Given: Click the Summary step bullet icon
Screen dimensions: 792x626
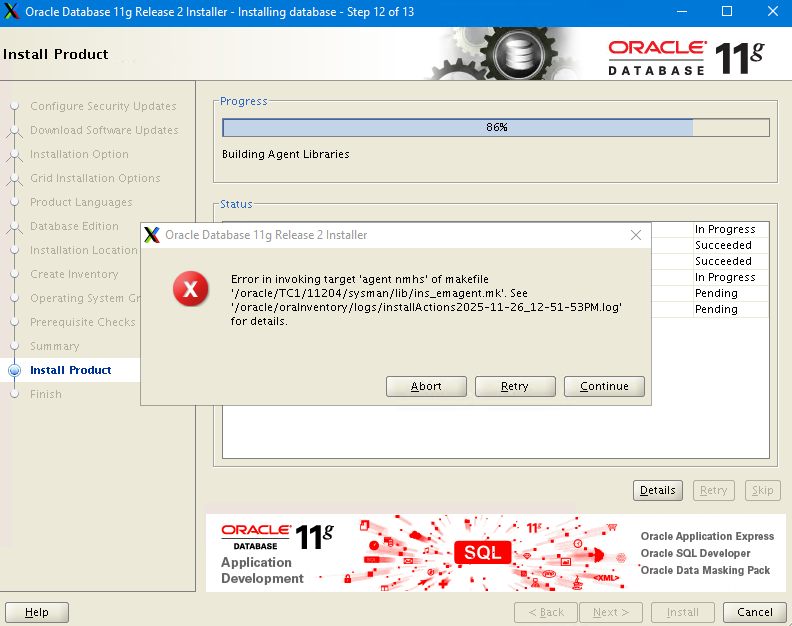Looking at the screenshot, I should (x=15, y=346).
